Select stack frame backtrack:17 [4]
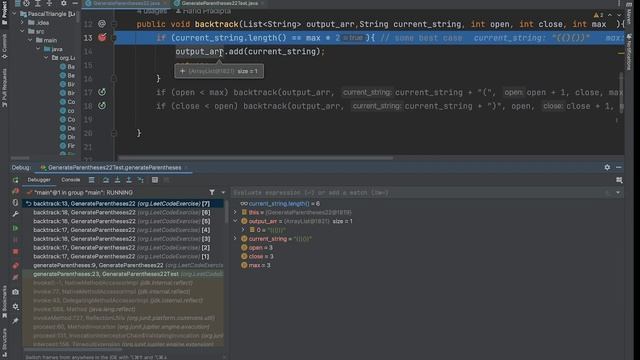The width and height of the screenshot is (640, 360). pos(122,230)
